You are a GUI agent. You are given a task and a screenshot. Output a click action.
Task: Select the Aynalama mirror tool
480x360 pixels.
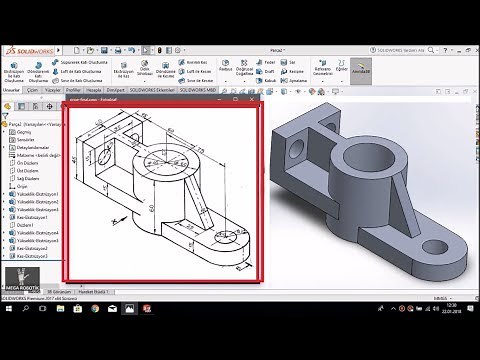tap(294, 81)
